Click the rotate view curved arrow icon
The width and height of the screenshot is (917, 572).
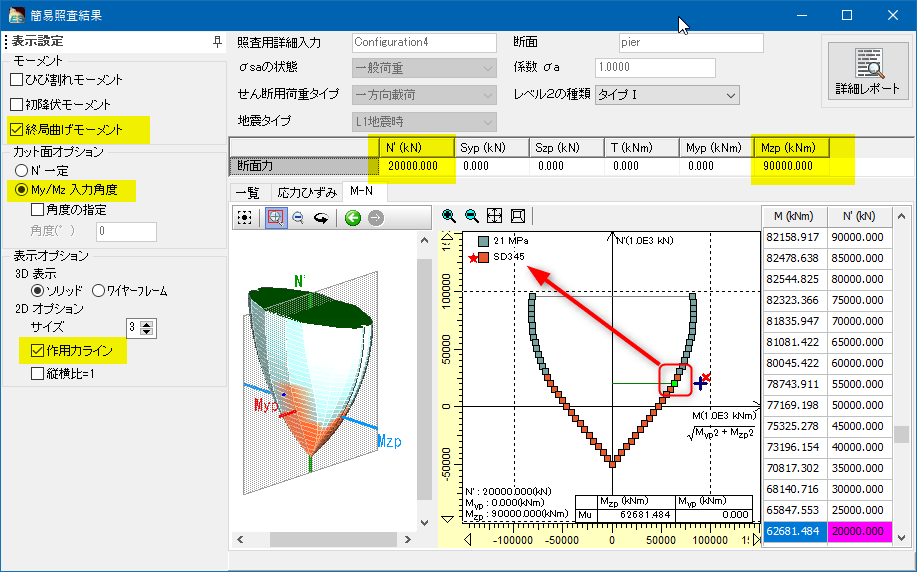click(321, 218)
